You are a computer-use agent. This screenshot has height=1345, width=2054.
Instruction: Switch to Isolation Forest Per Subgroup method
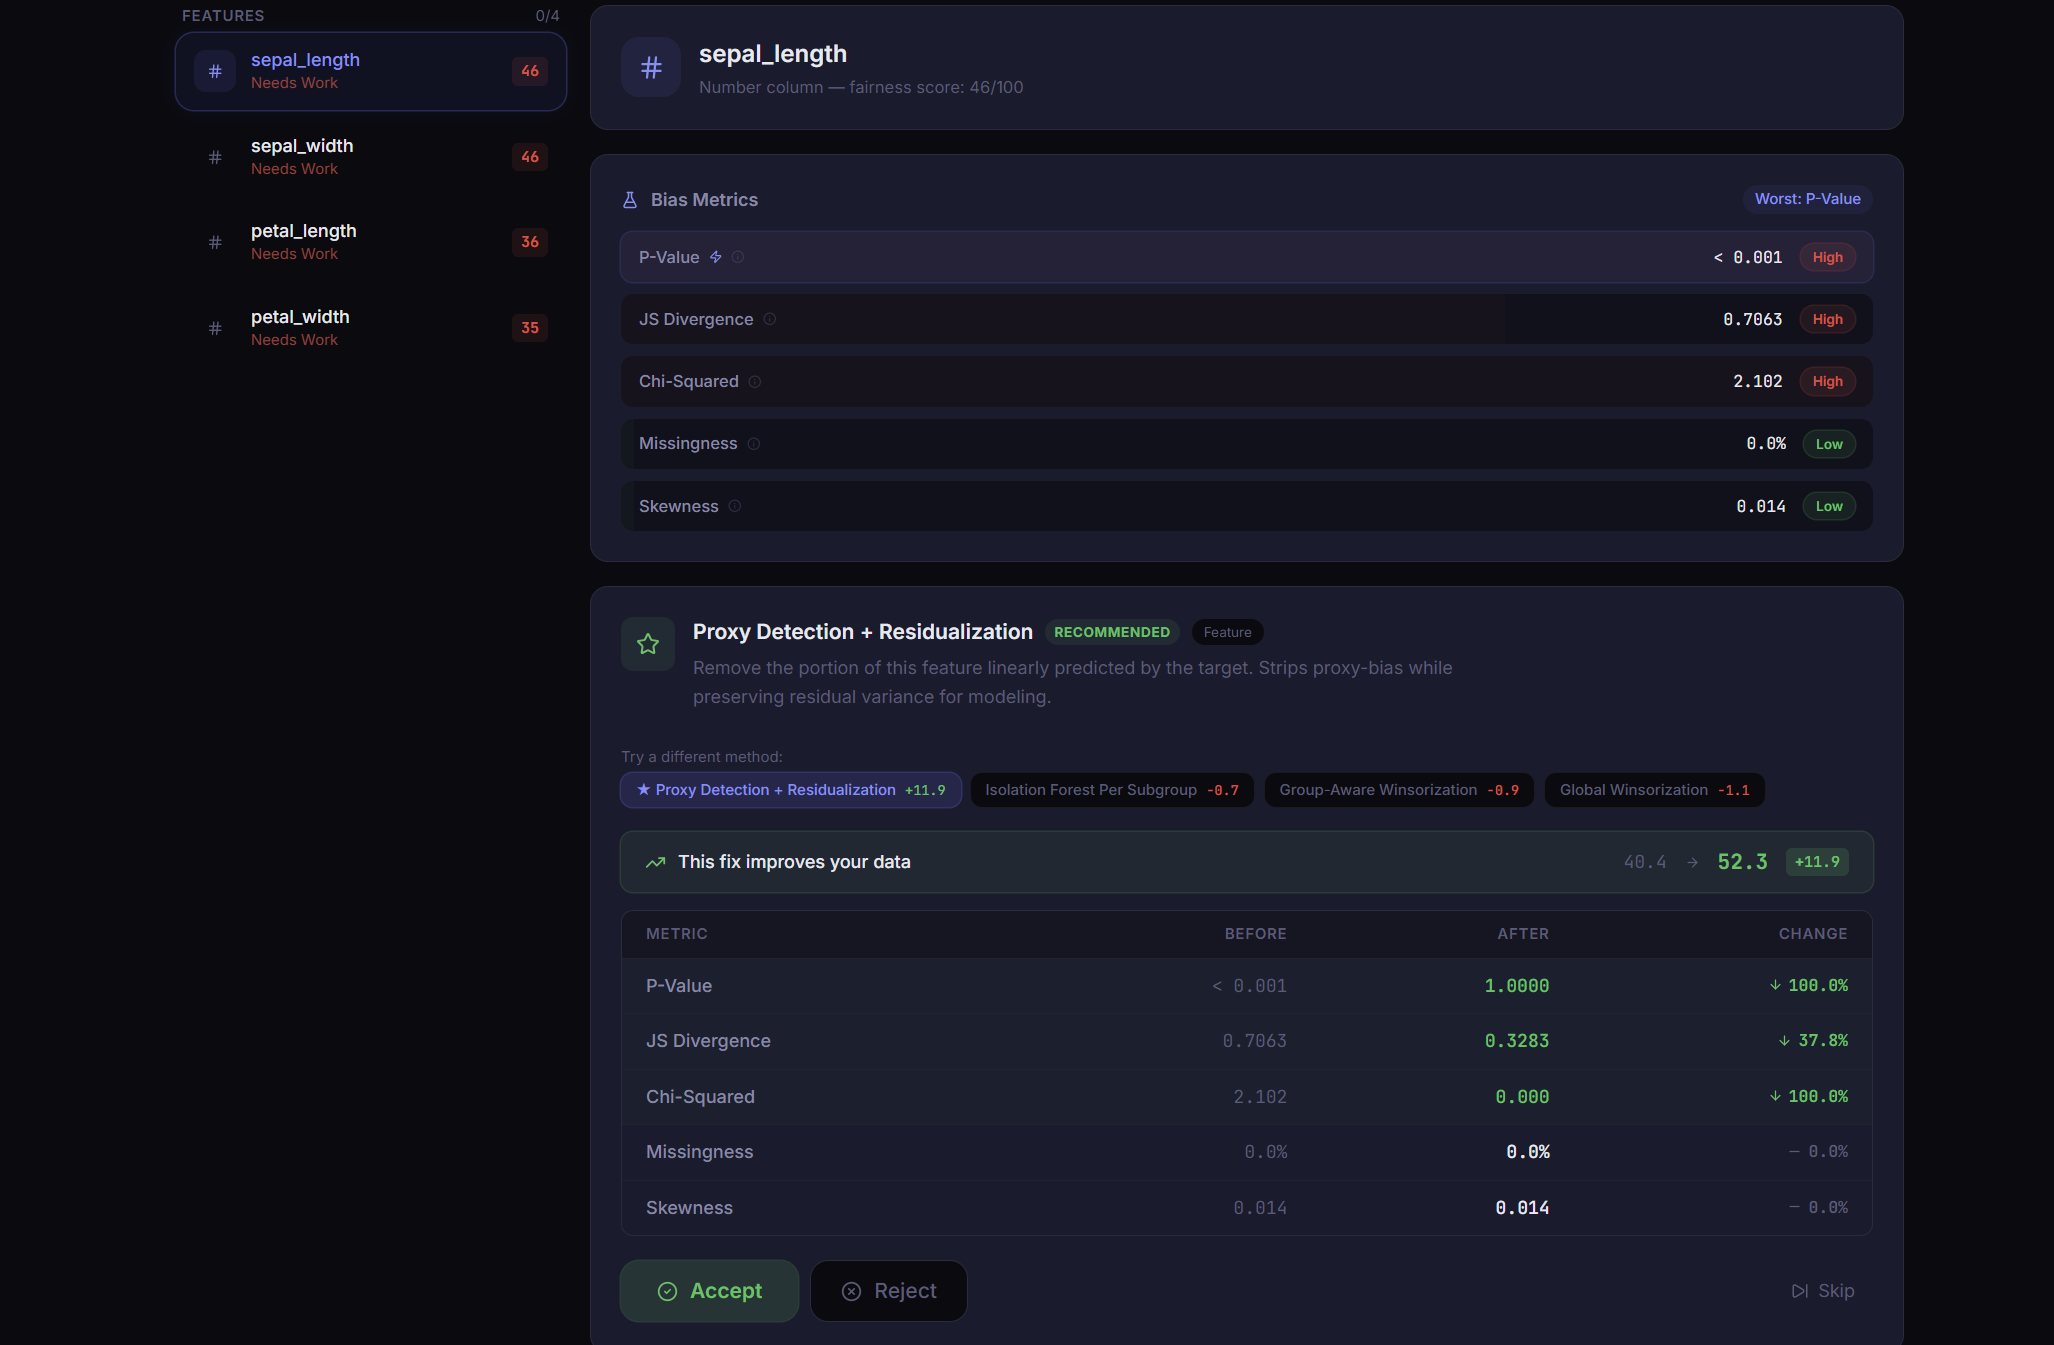coord(1111,790)
